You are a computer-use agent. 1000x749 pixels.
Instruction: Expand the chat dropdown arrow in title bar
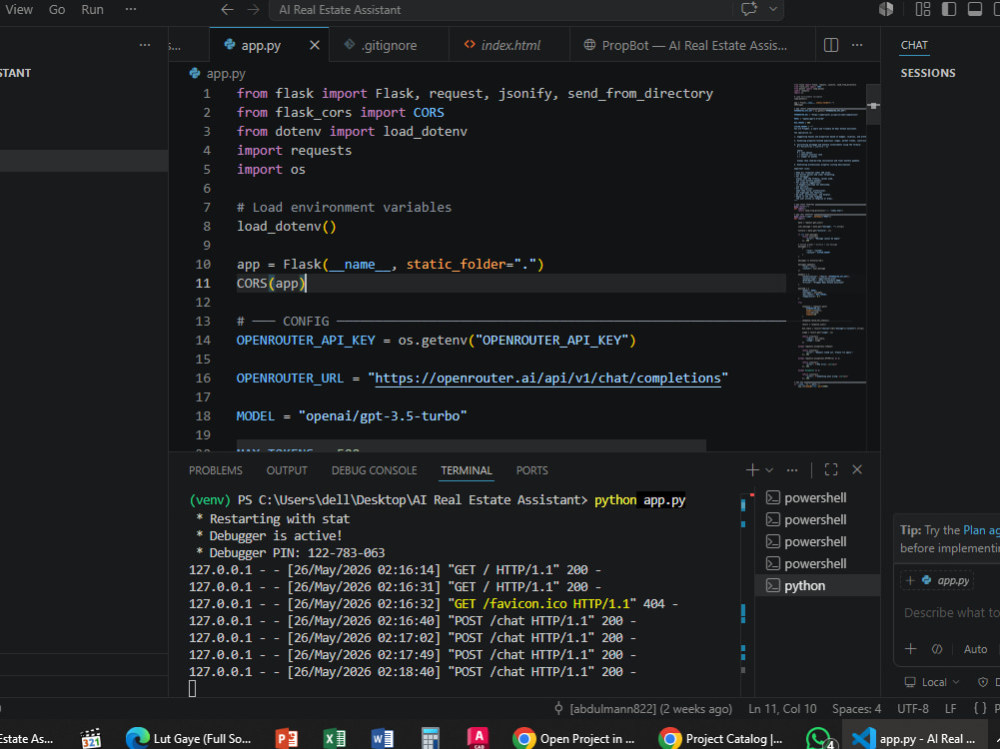point(773,9)
